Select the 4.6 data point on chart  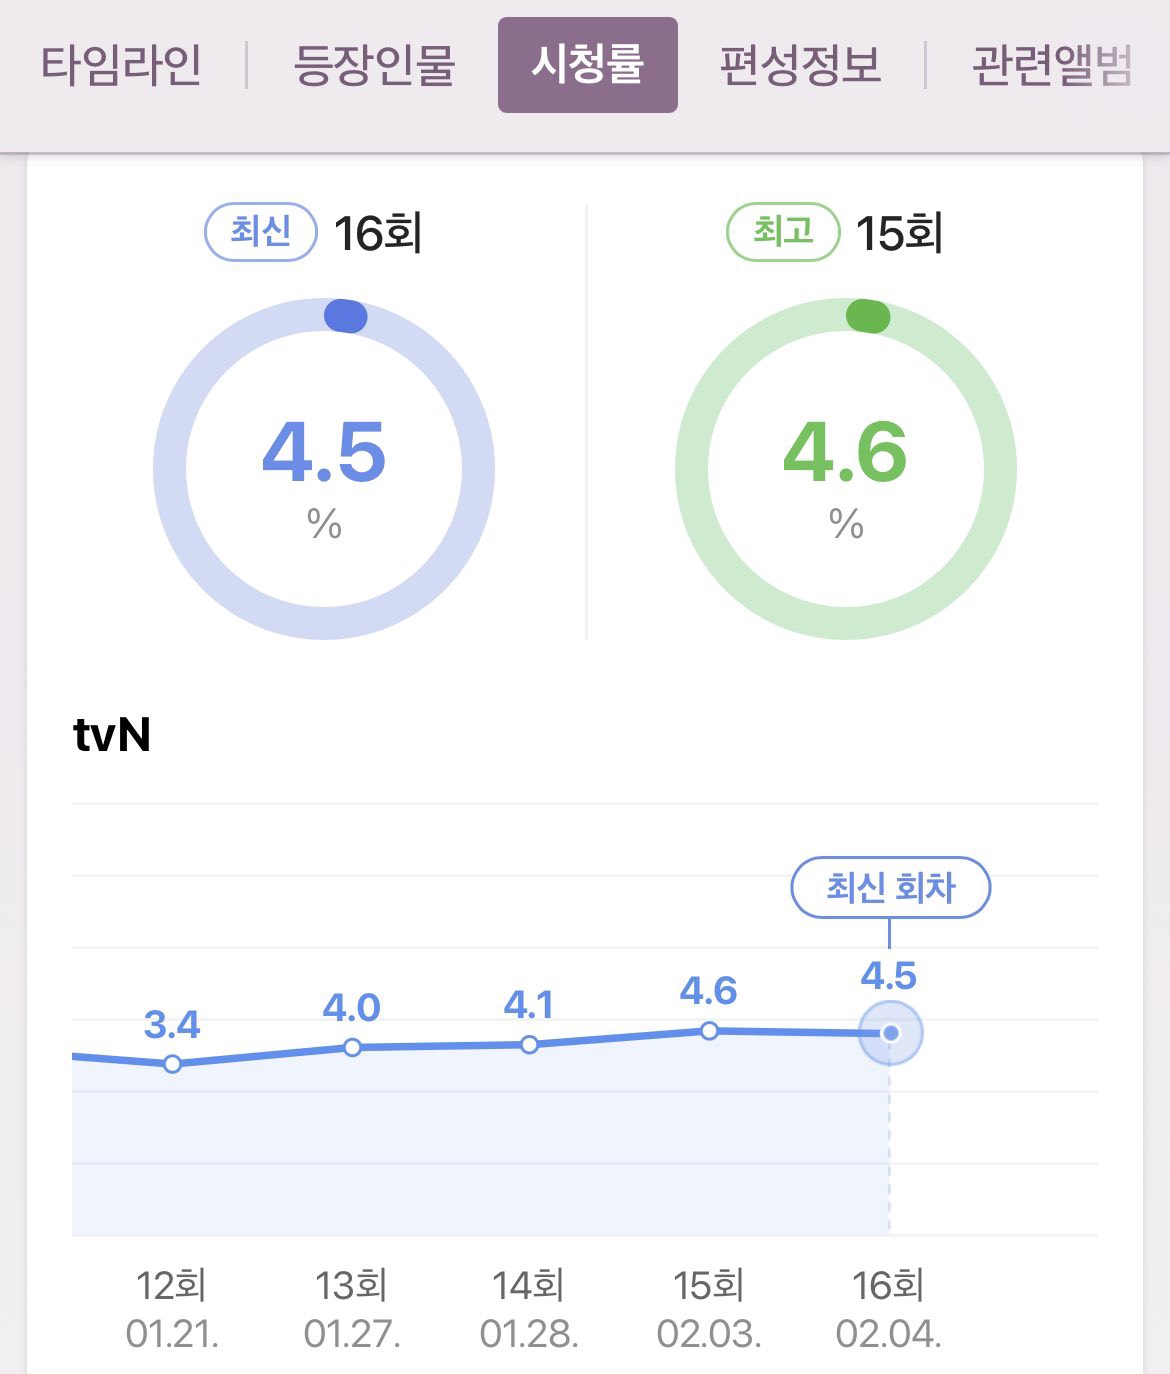point(709,1030)
